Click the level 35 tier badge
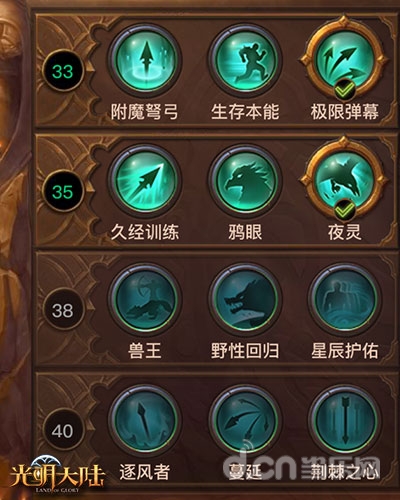Image resolution: width=400 pixels, height=500 pixels. [x=63, y=191]
